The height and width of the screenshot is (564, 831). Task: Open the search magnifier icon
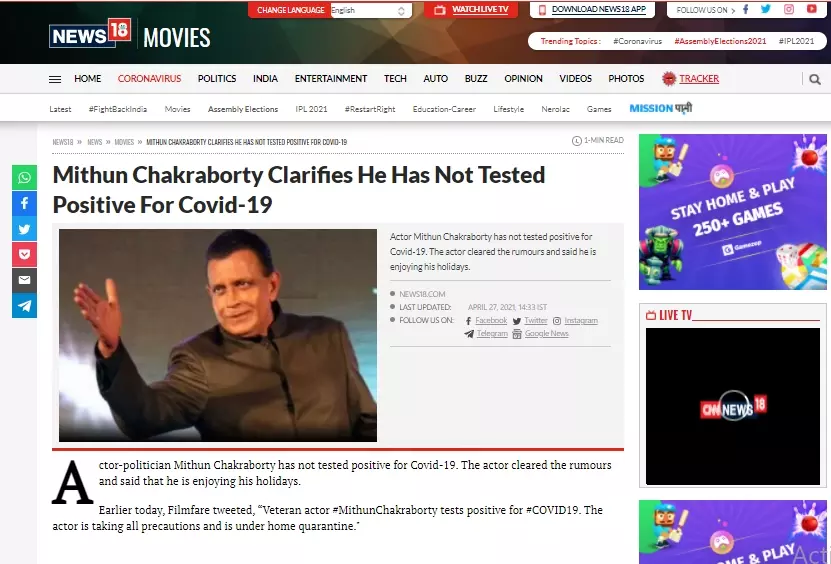pyautogui.click(x=815, y=80)
